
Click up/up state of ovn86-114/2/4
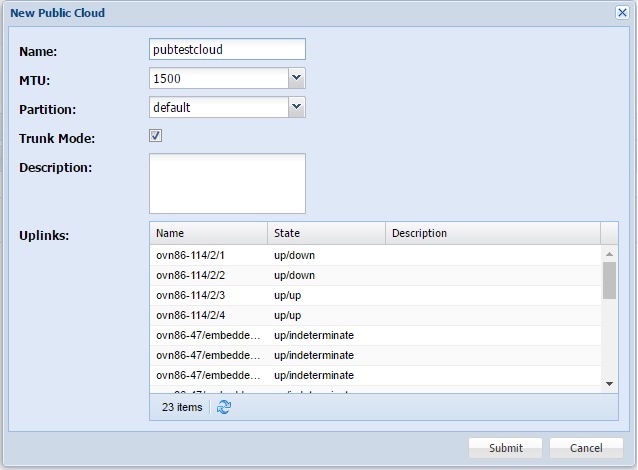(x=288, y=315)
